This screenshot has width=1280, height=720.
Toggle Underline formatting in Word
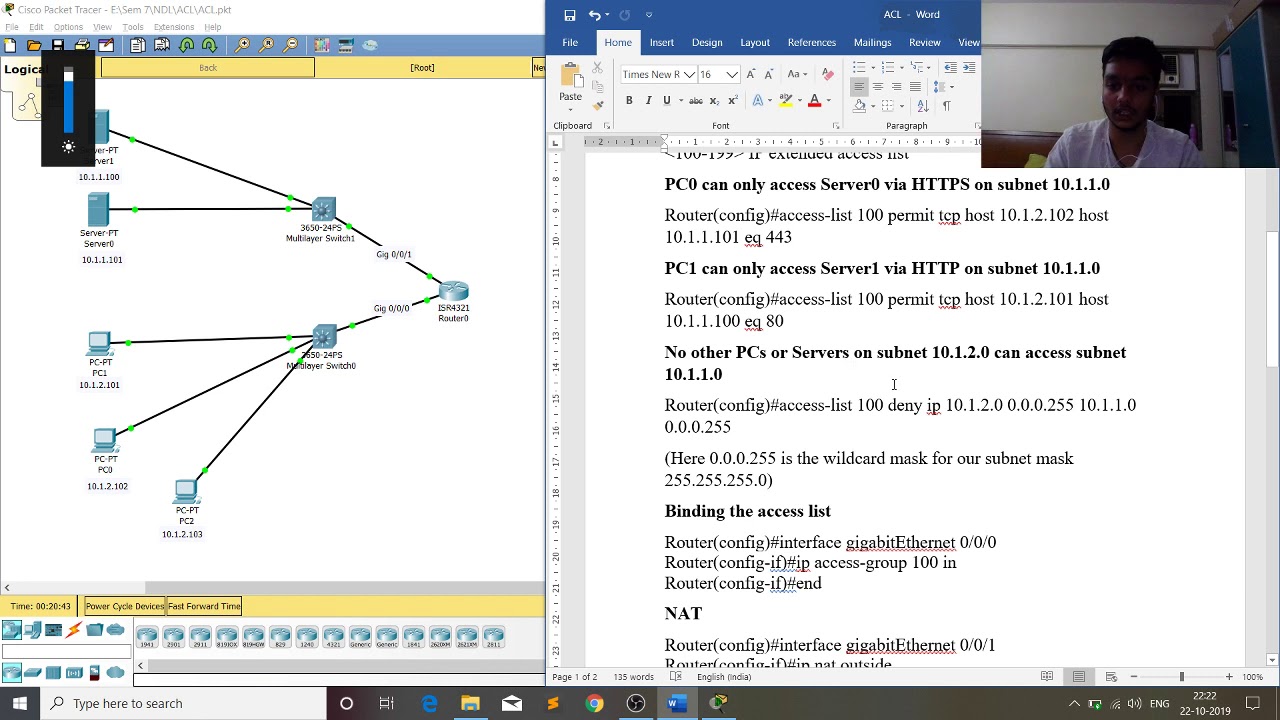click(667, 101)
